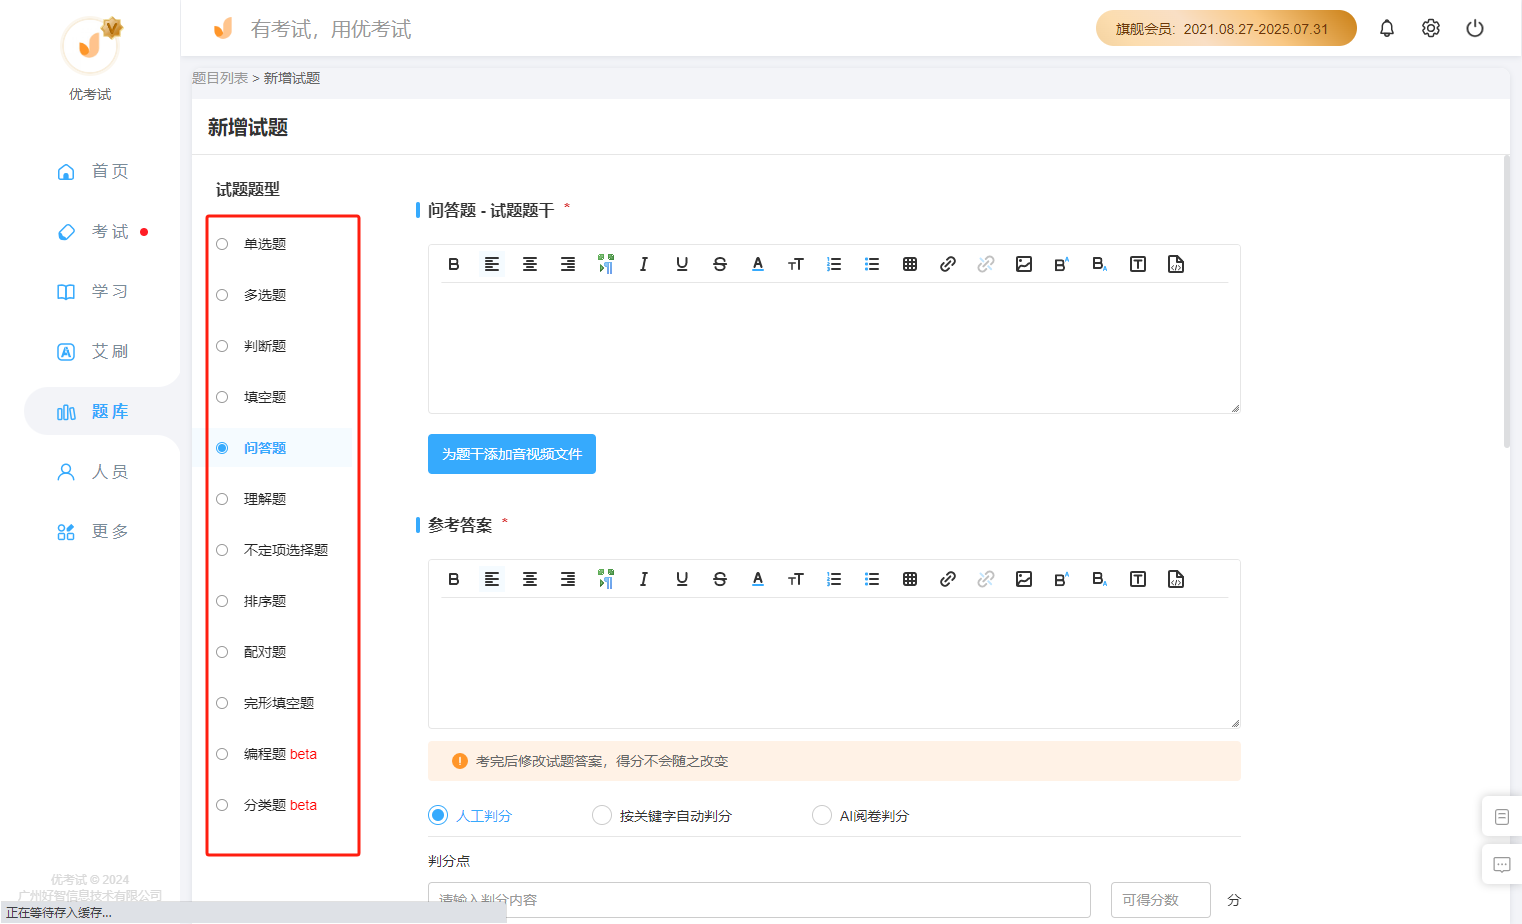Insert link in reference answer editor
1522x924 pixels.
[x=948, y=579]
